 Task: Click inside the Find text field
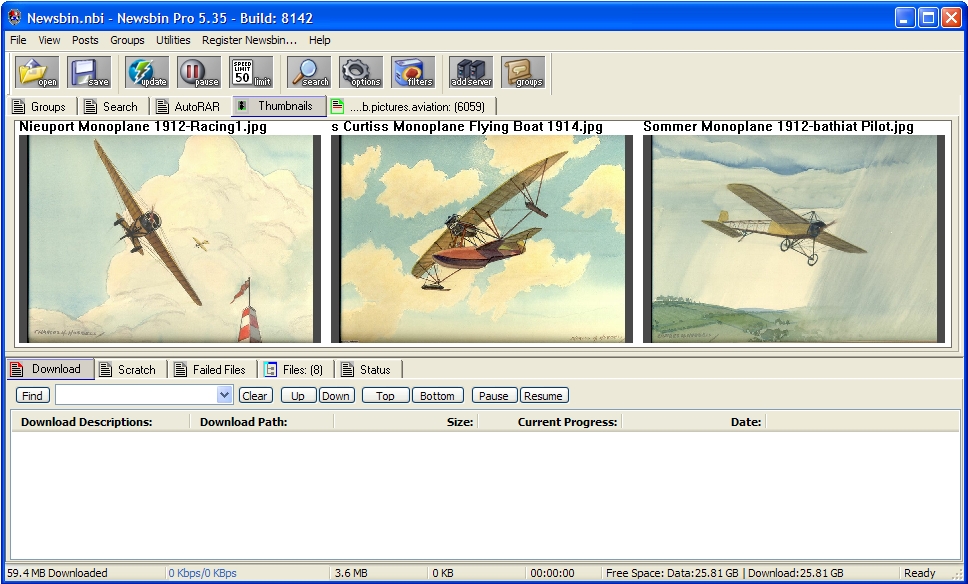(136, 395)
